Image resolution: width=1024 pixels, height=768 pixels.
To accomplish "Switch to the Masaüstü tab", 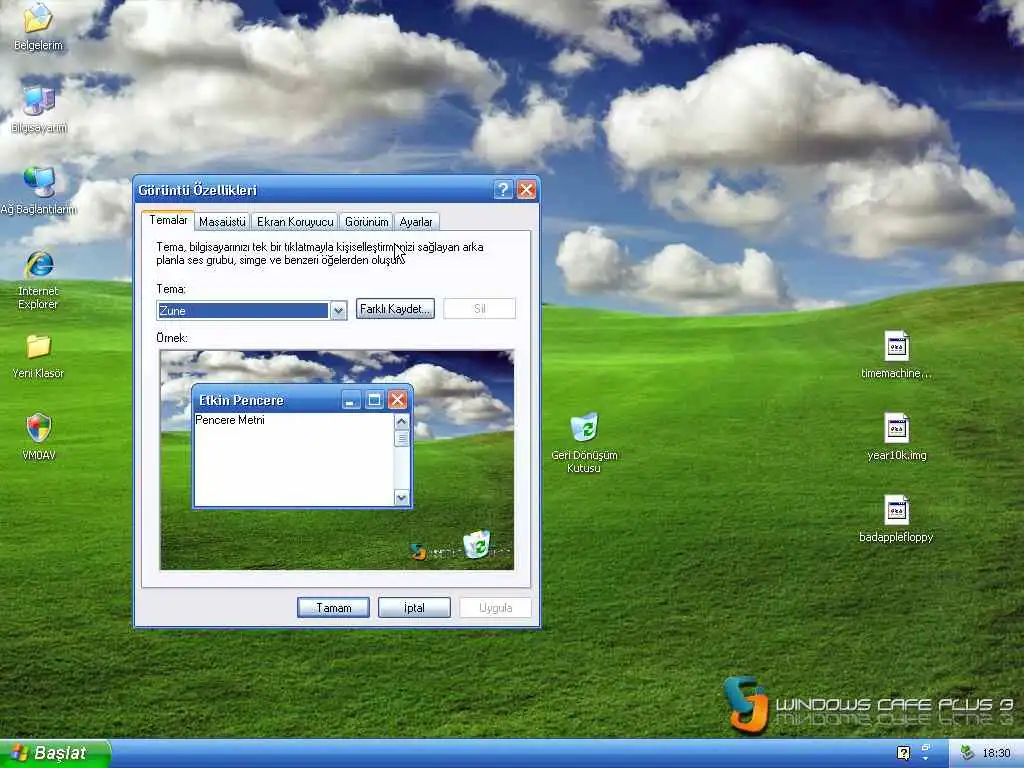I will 222,222.
